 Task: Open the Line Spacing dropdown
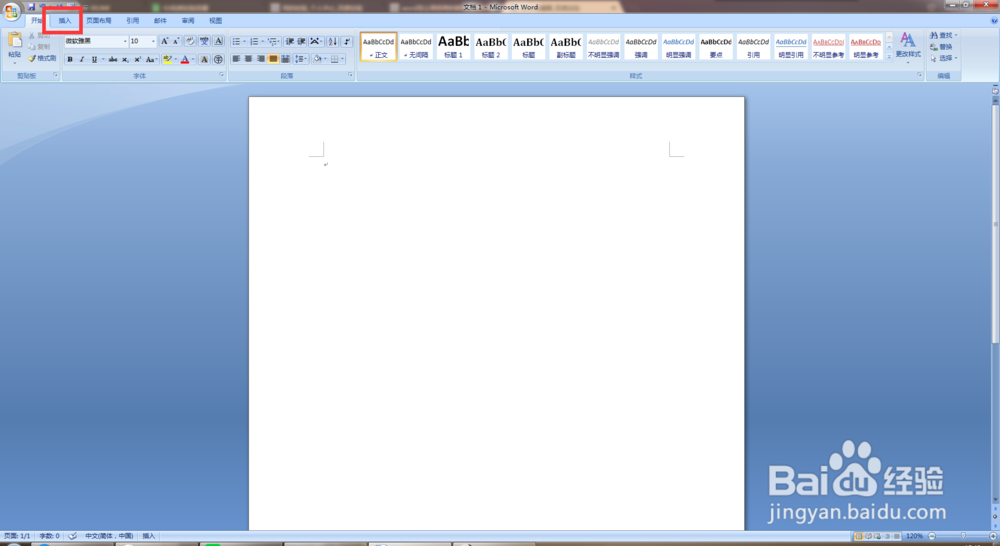coord(301,59)
